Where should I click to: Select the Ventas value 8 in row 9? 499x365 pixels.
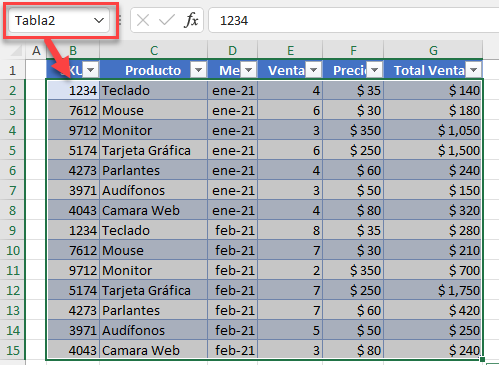[x=290, y=230]
